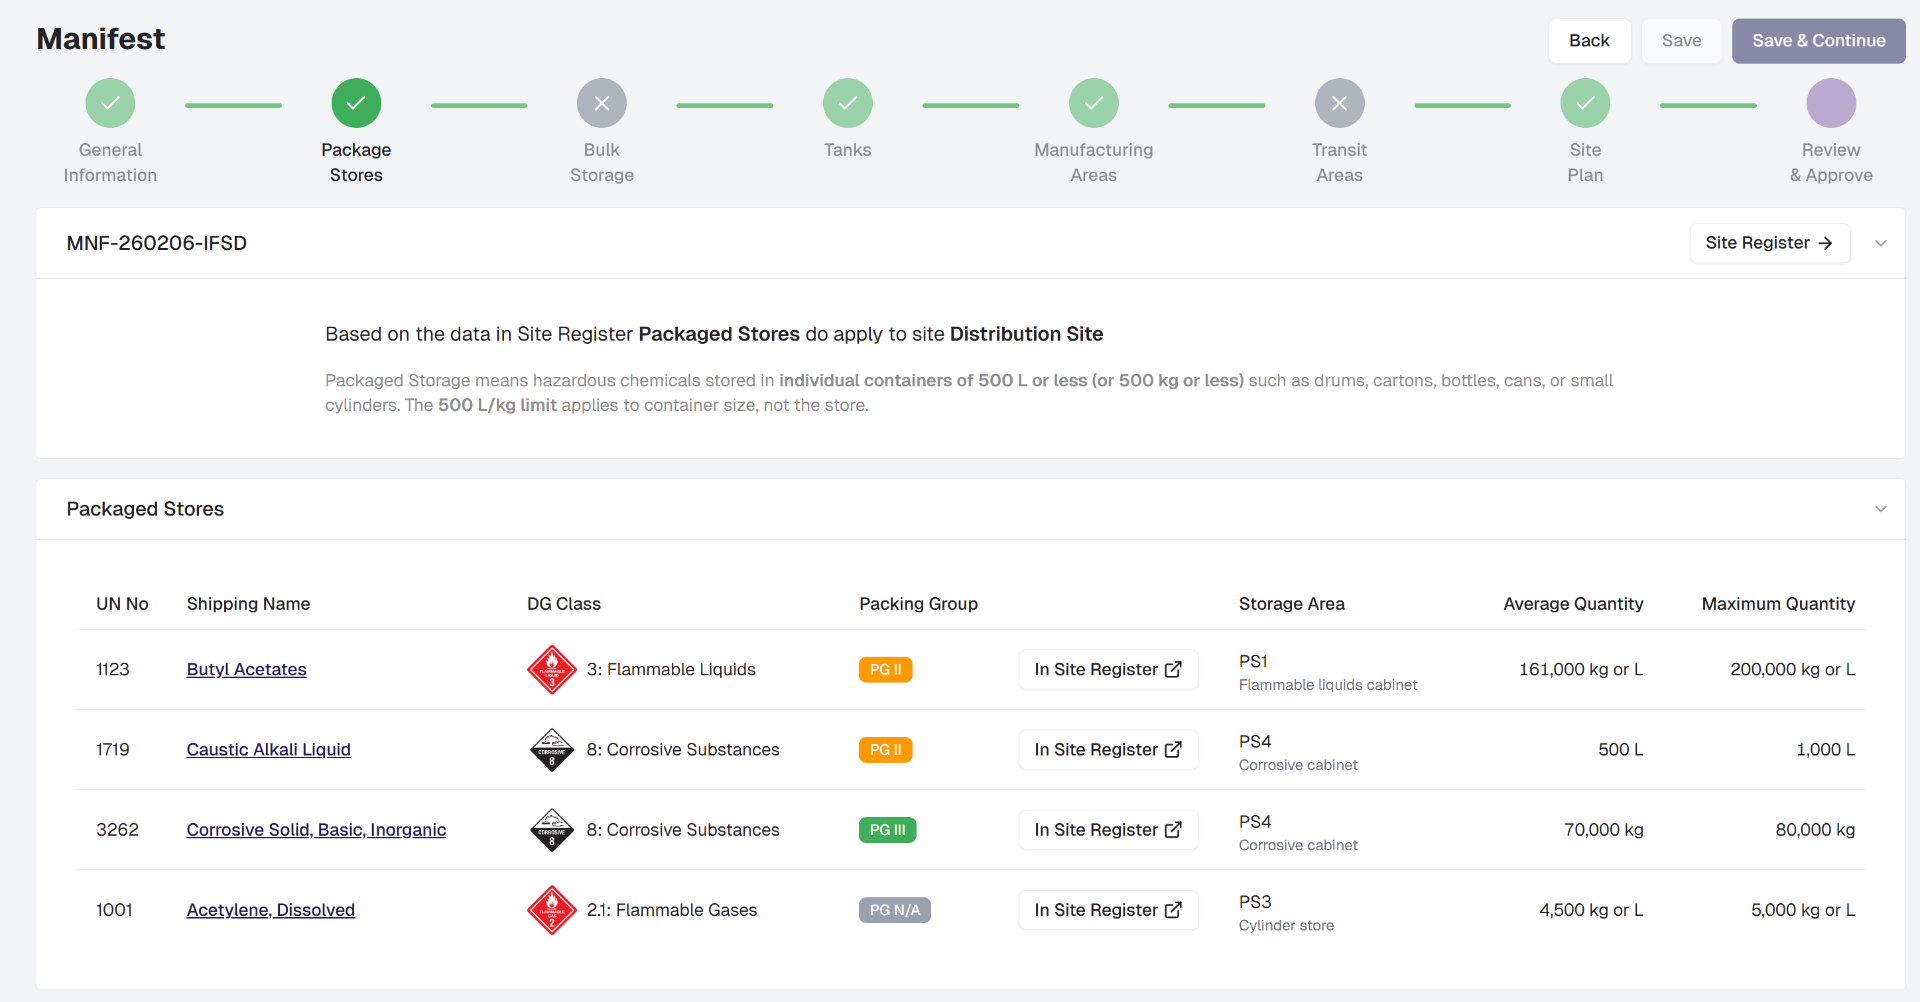Expand the MNF-260206-IFSD header chevron

click(x=1881, y=243)
